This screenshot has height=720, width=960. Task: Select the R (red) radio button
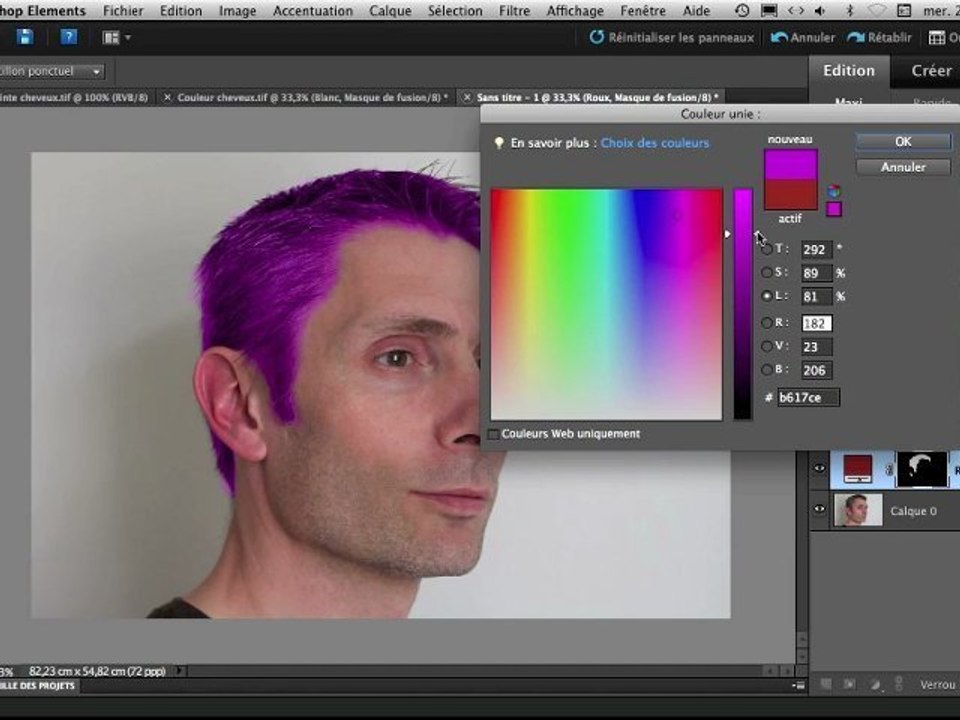(767, 323)
